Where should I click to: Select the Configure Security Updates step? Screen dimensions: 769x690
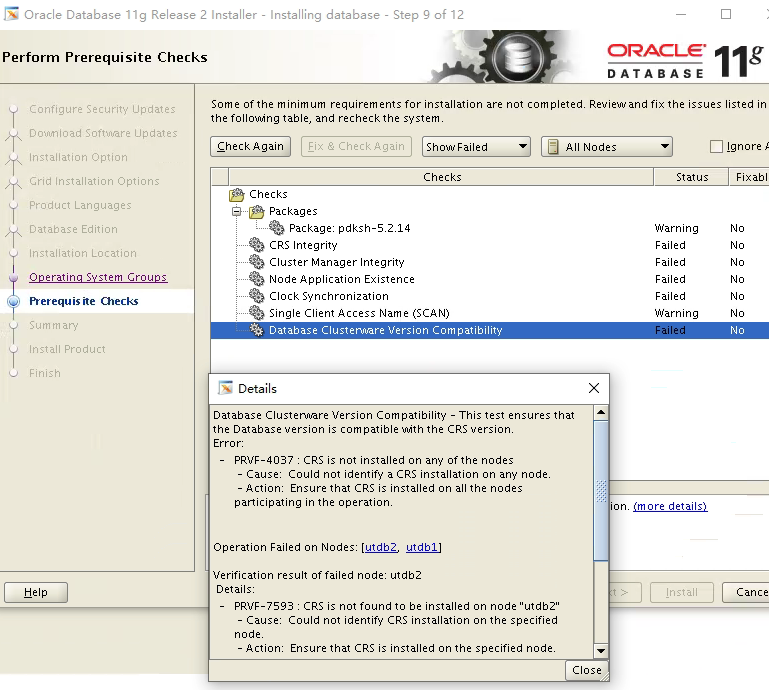pyautogui.click(x=102, y=109)
